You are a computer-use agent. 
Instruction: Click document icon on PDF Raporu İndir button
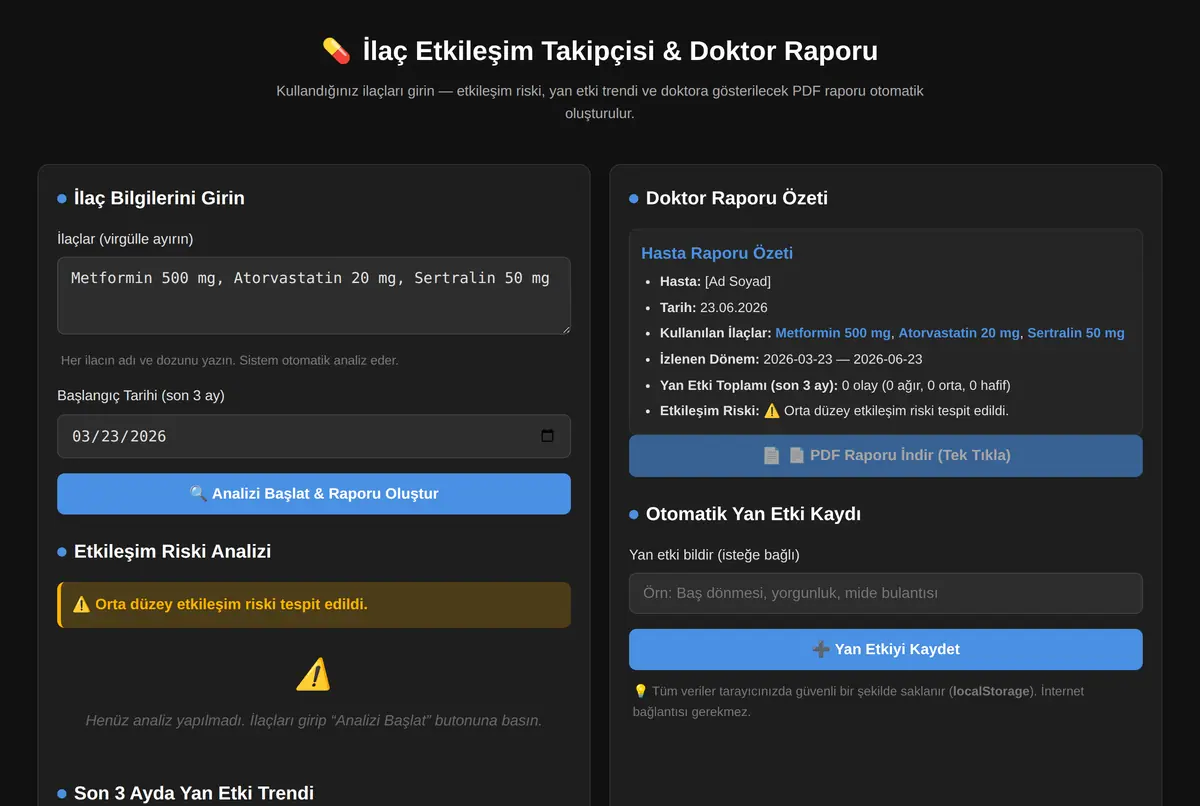coord(771,455)
